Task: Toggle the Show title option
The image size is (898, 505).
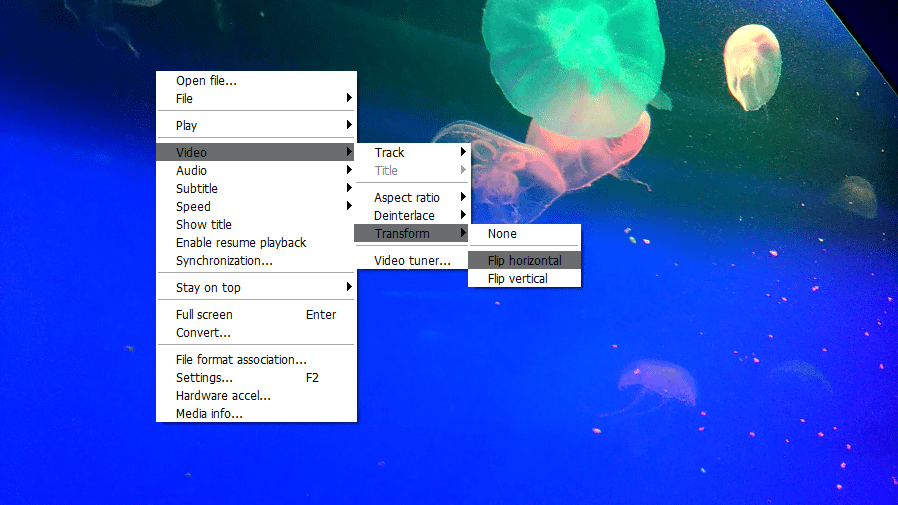Action: tap(256, 224)
